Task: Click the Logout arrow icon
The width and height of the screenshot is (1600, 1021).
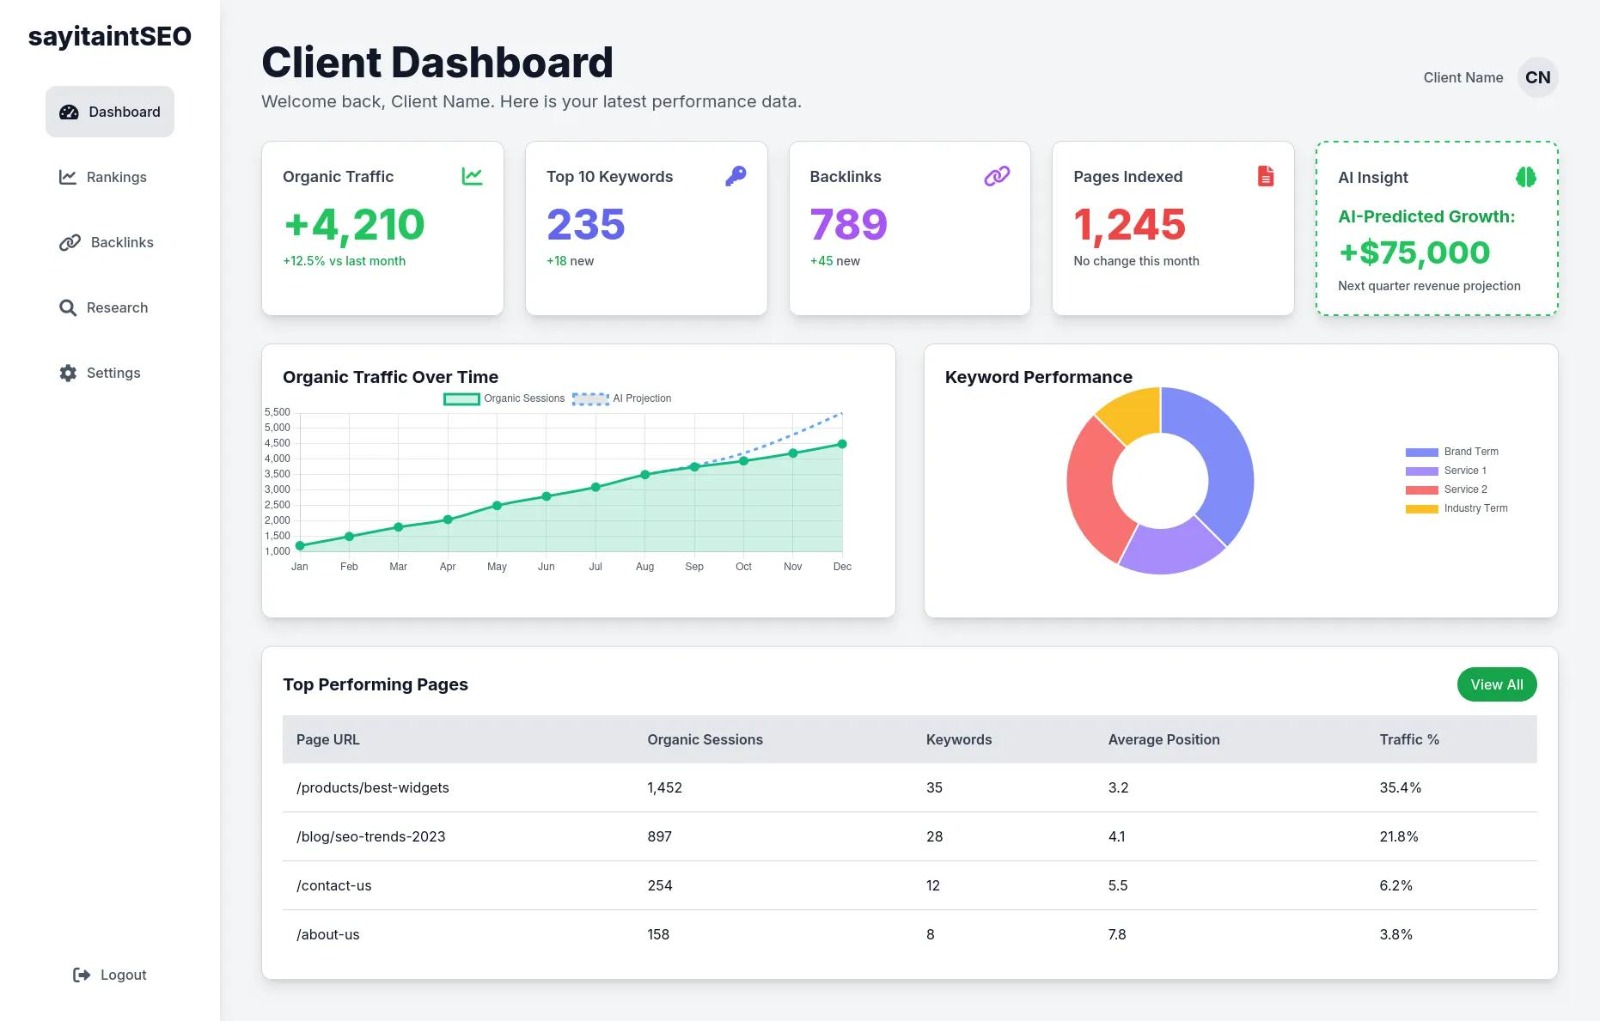Action: (x=82, y=975)
